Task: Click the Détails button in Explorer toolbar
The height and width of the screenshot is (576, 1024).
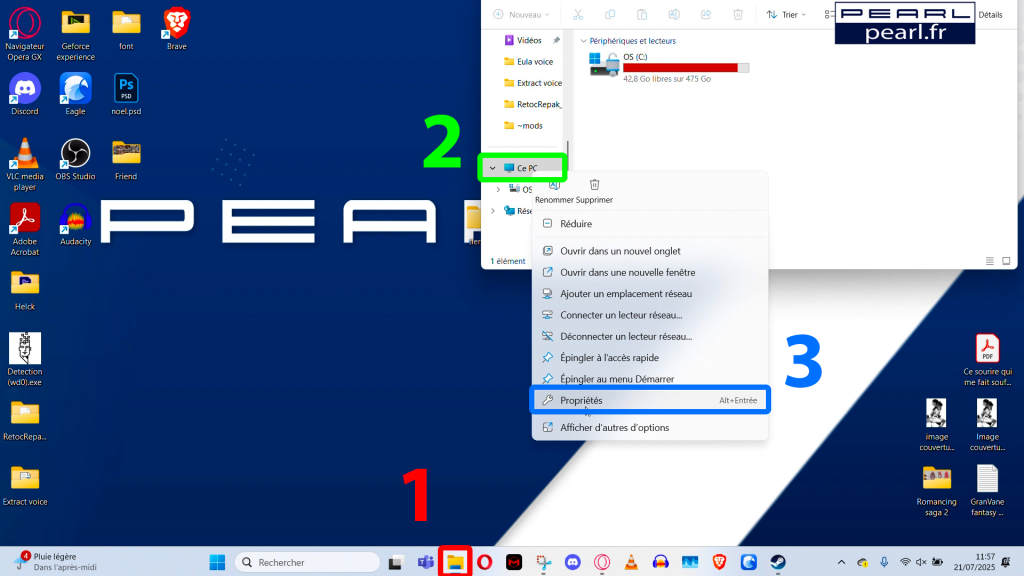Action: (990, 14)
